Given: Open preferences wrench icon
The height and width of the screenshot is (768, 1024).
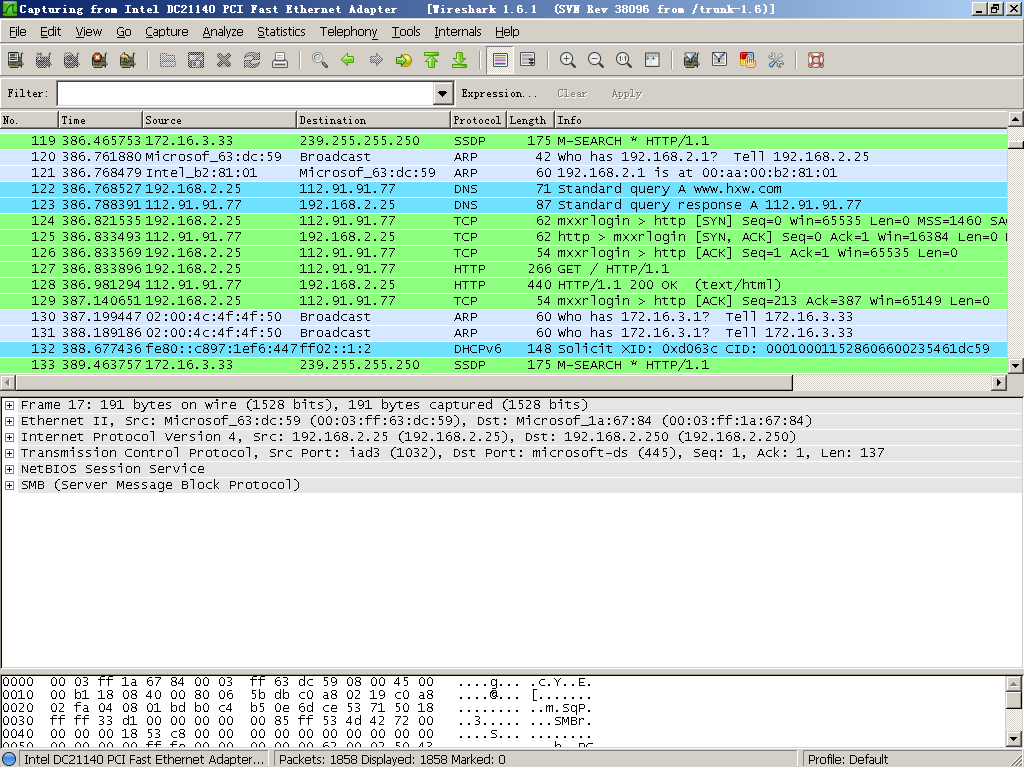Looking at the screenshot, I should tap(776, 60).
